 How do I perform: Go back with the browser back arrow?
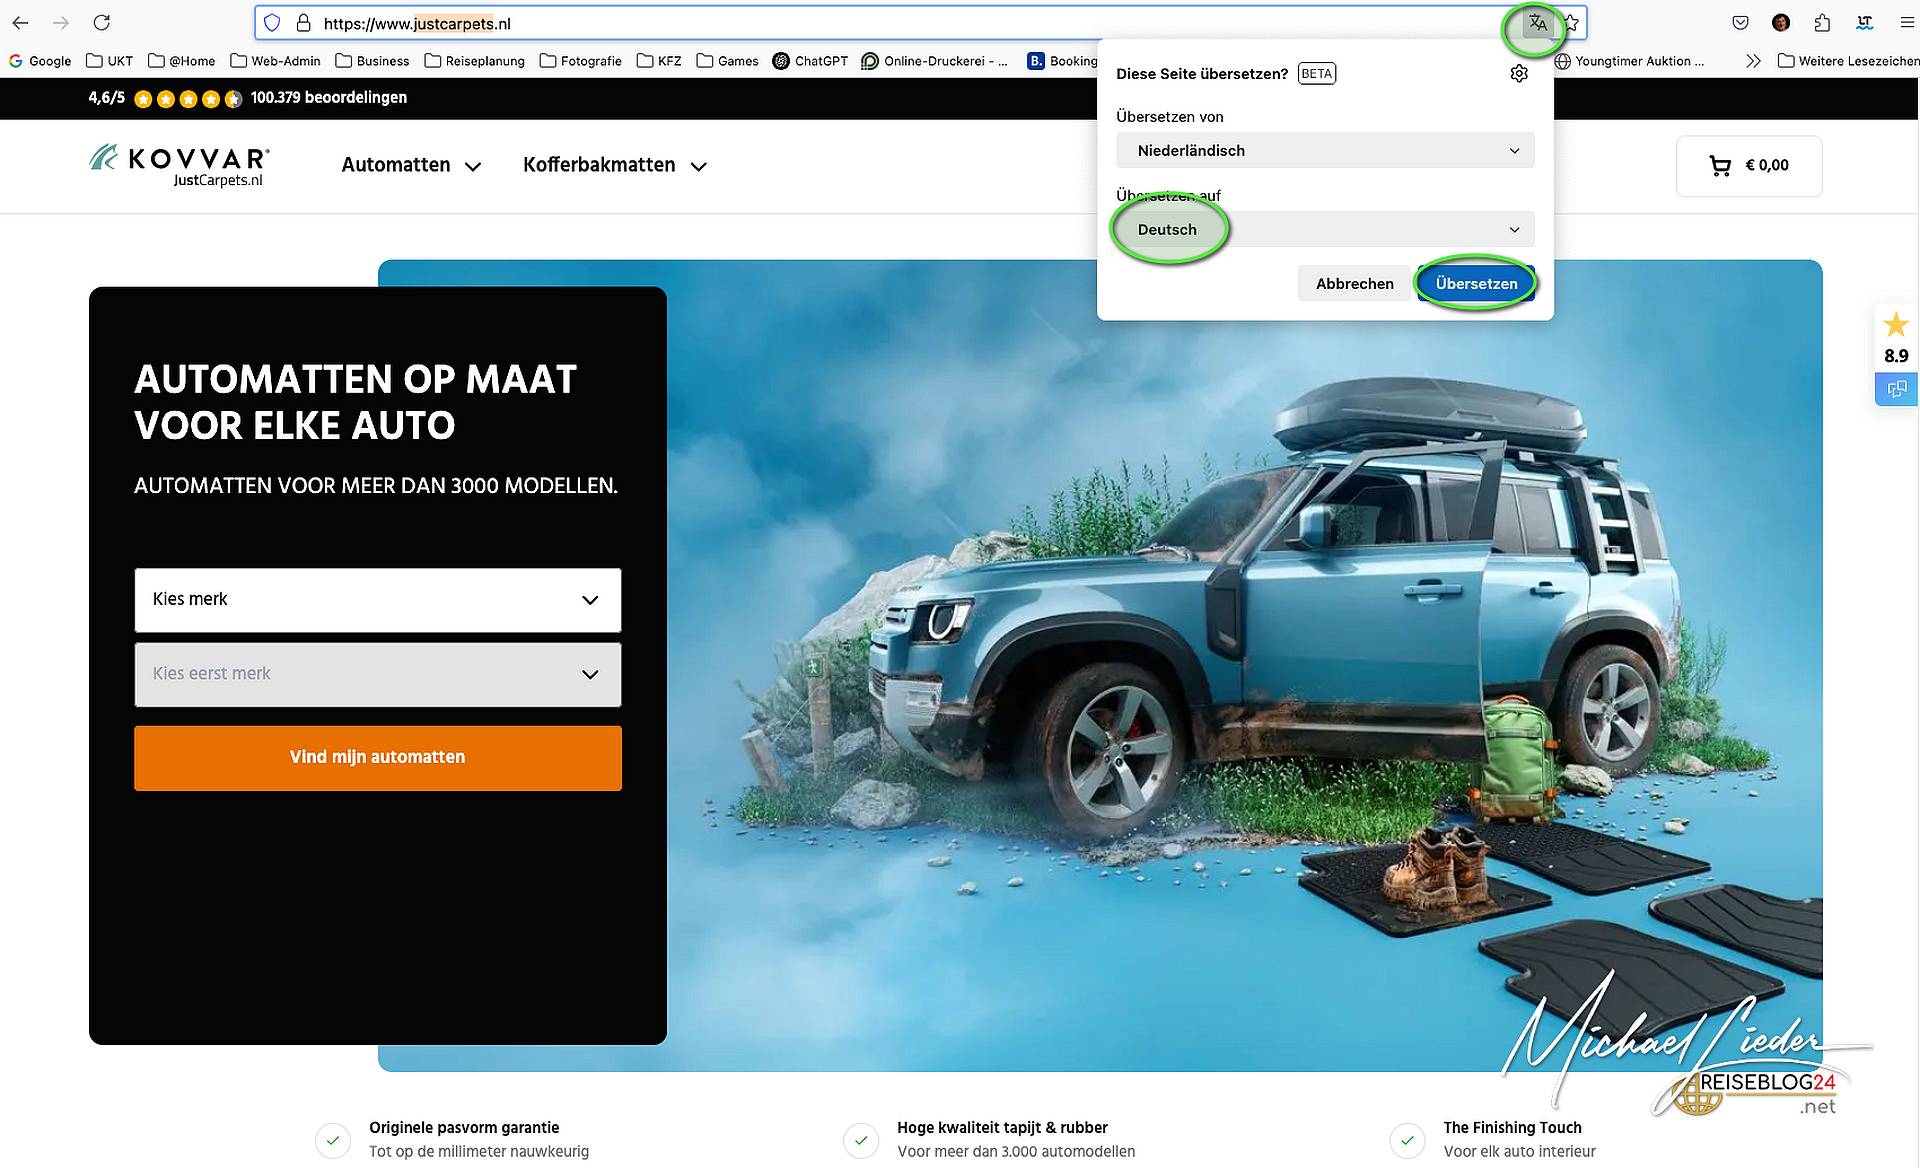coord(20,22)
